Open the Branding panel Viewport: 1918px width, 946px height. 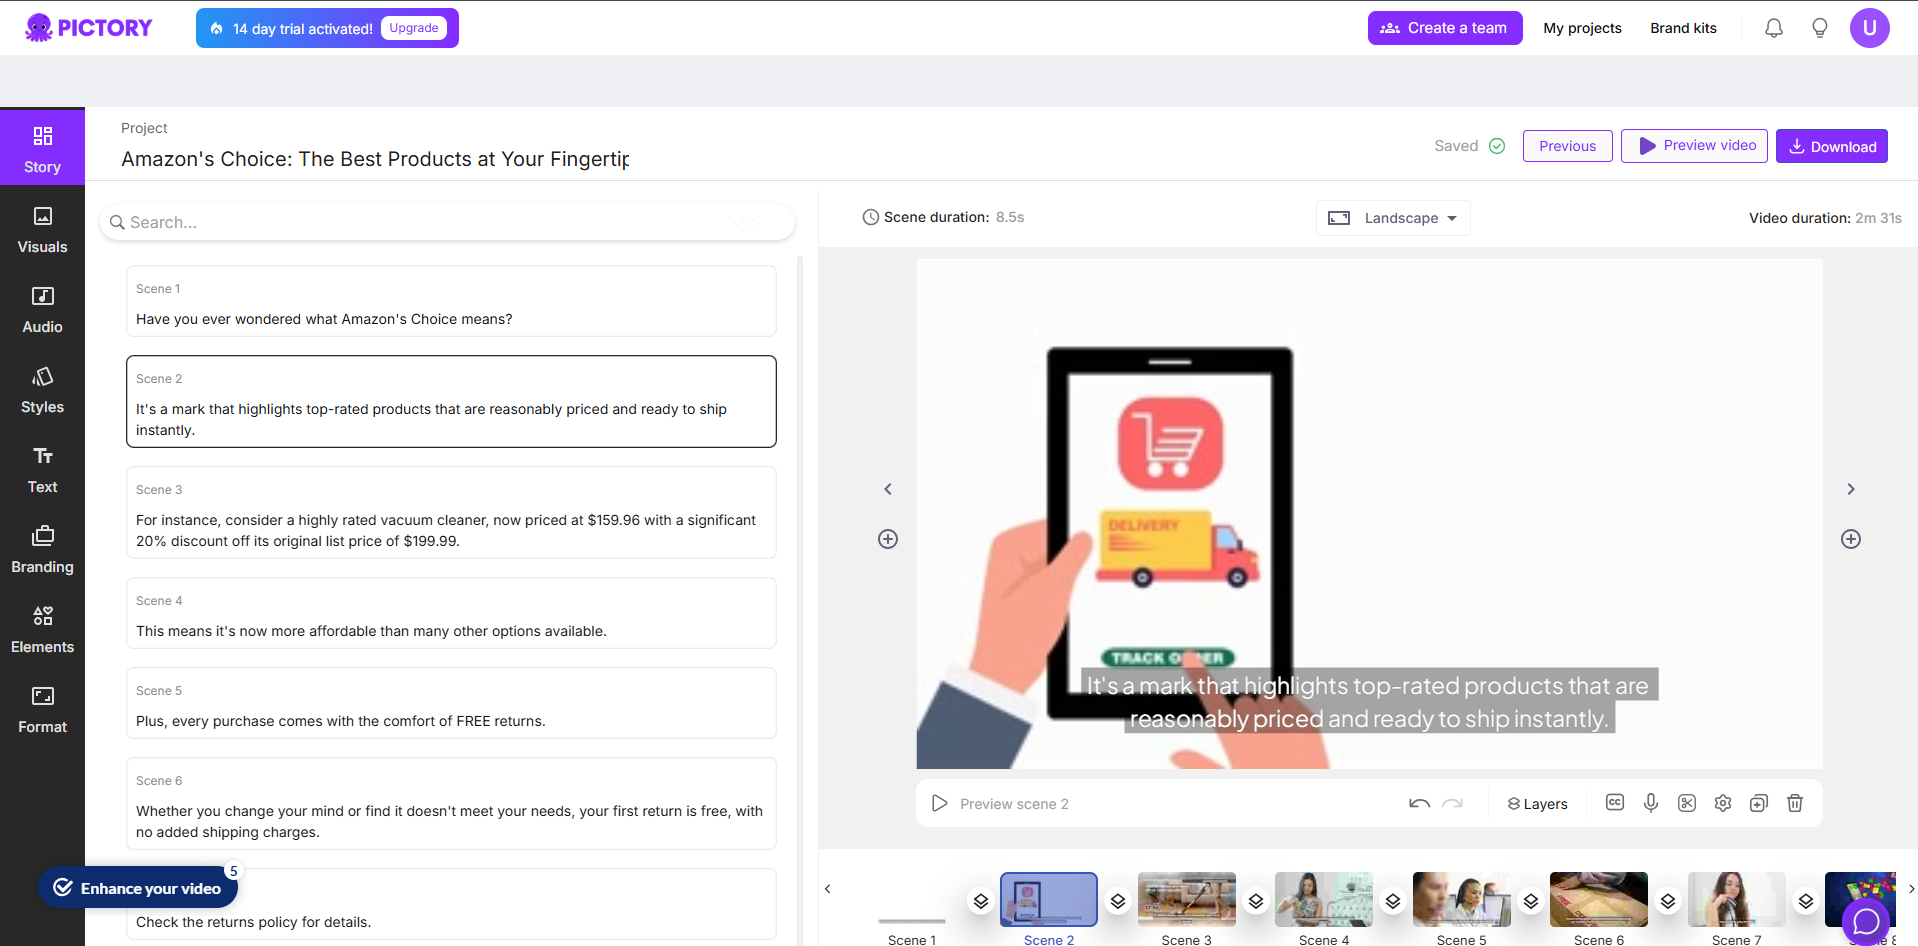coord(42,549)
